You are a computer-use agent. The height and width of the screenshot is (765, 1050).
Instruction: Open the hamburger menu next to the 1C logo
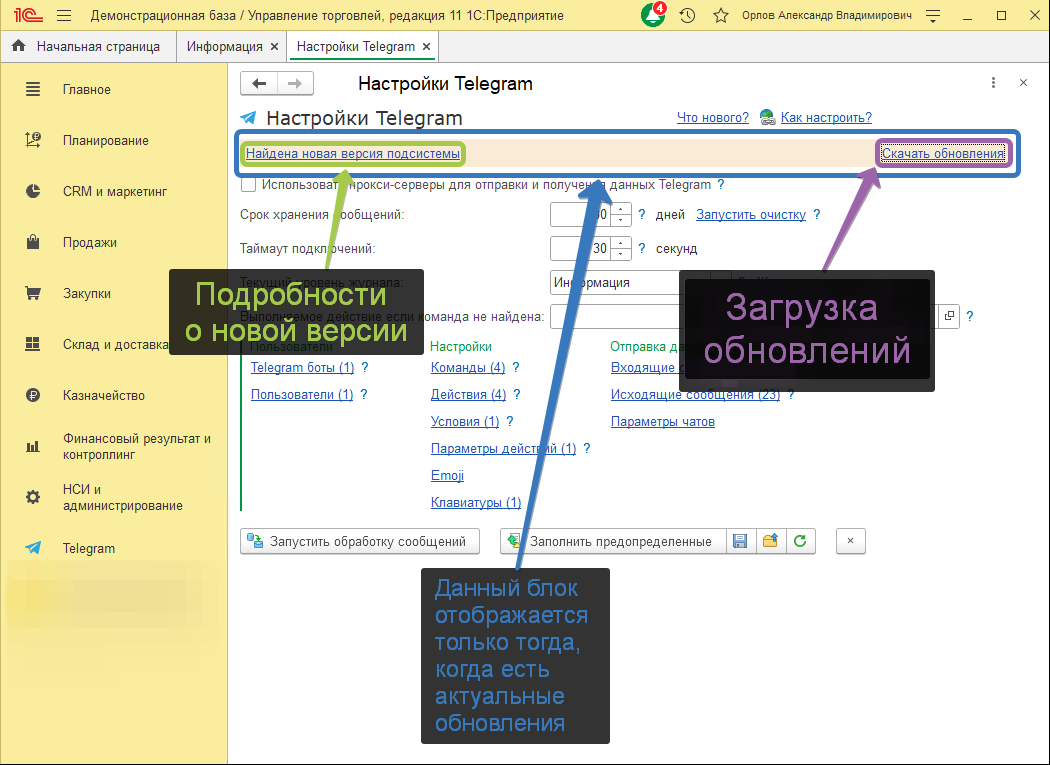(x=62, y=15)
